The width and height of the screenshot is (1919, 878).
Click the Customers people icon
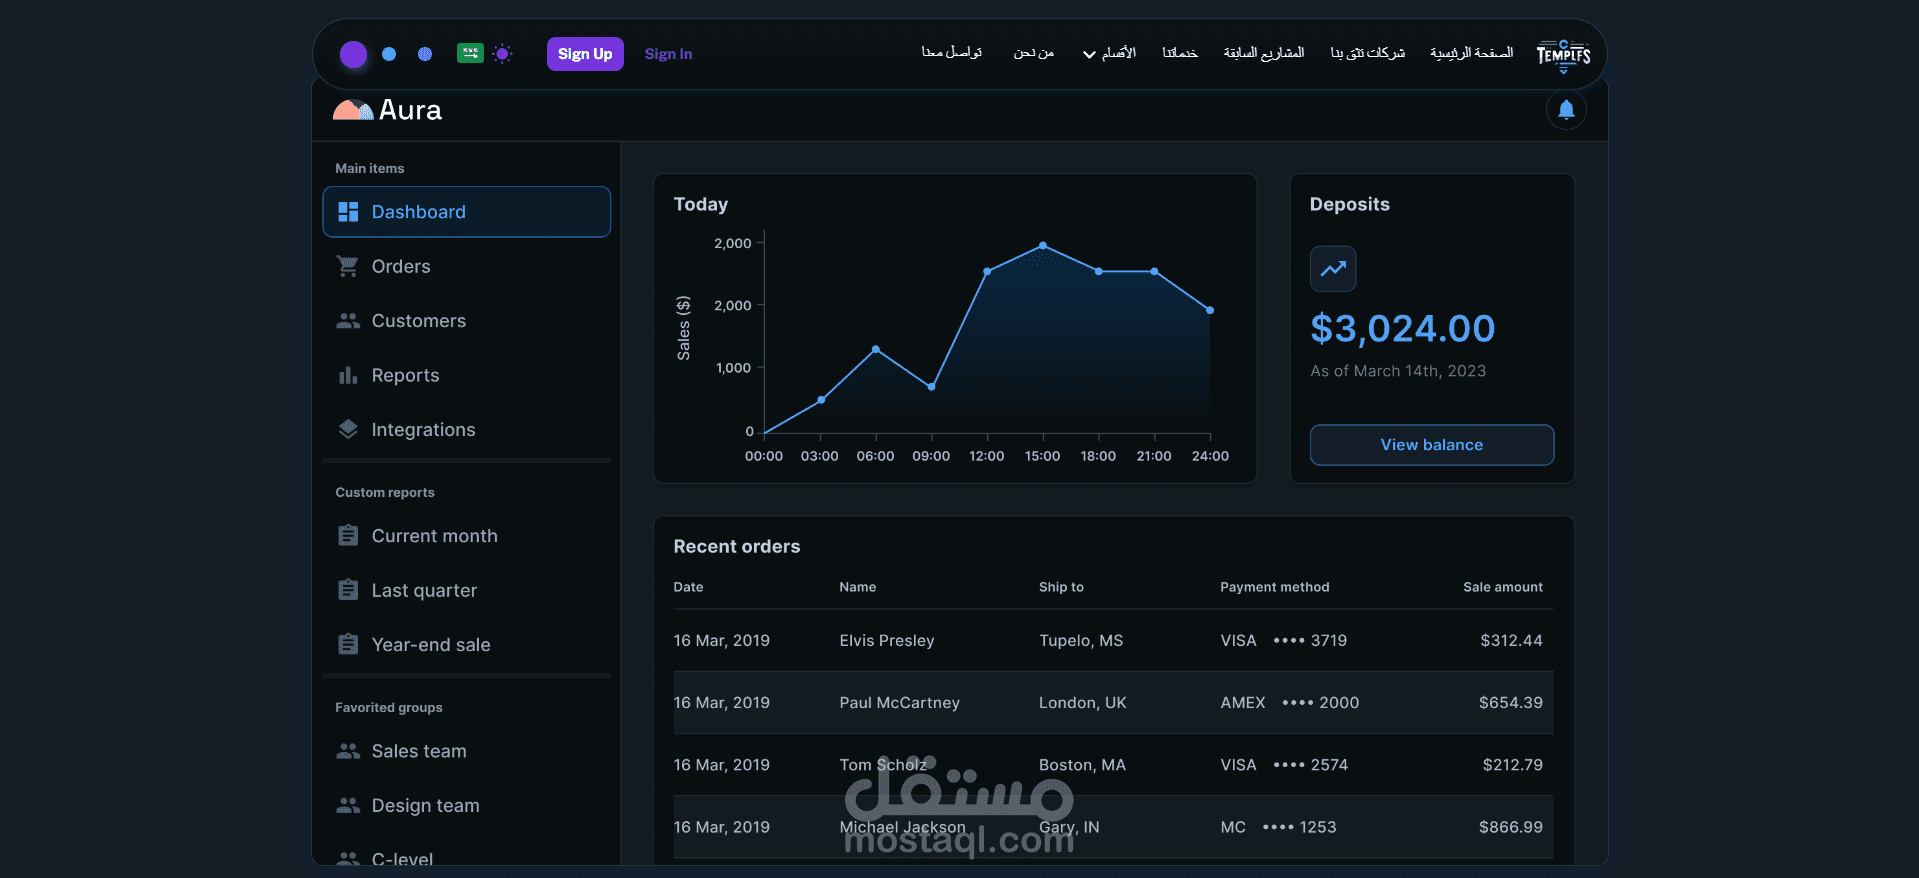pyautogui.click(x=348, y=321)
